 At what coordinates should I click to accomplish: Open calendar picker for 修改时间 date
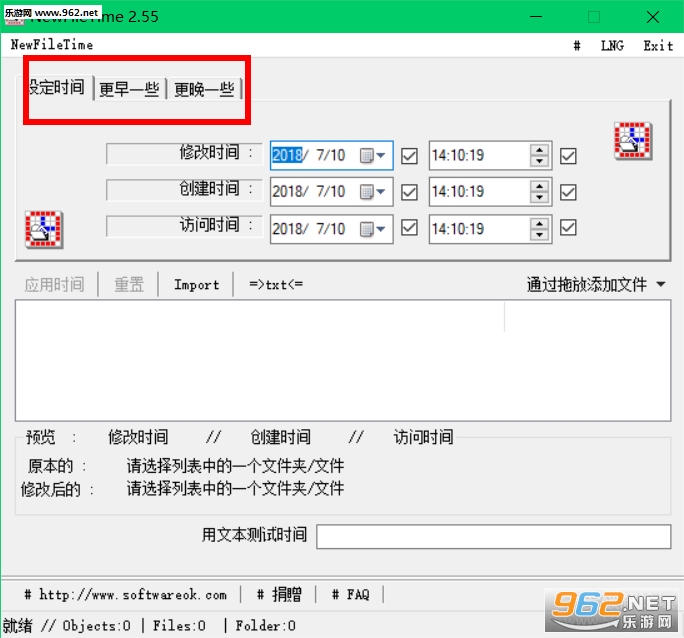(373, 155)
